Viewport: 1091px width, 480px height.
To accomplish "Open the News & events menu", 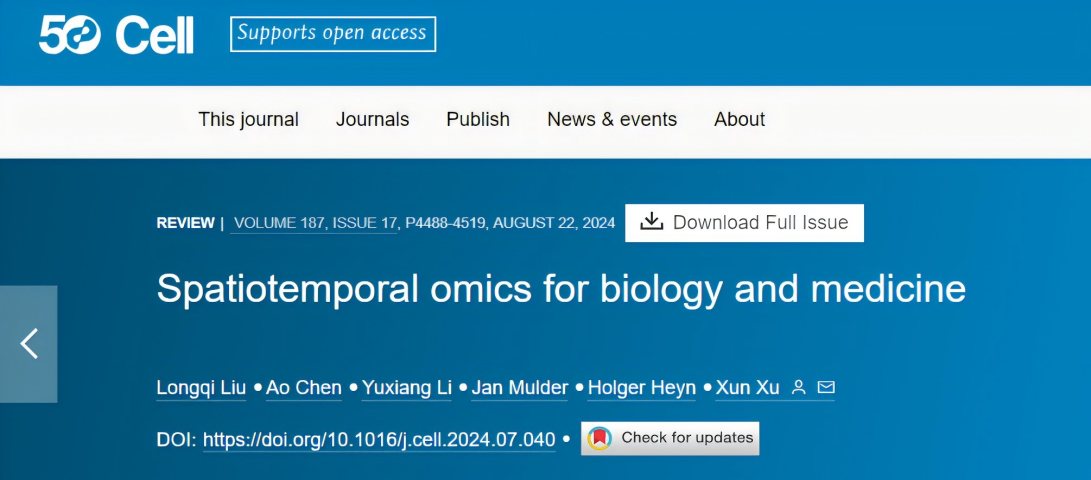I will [612, 120].
